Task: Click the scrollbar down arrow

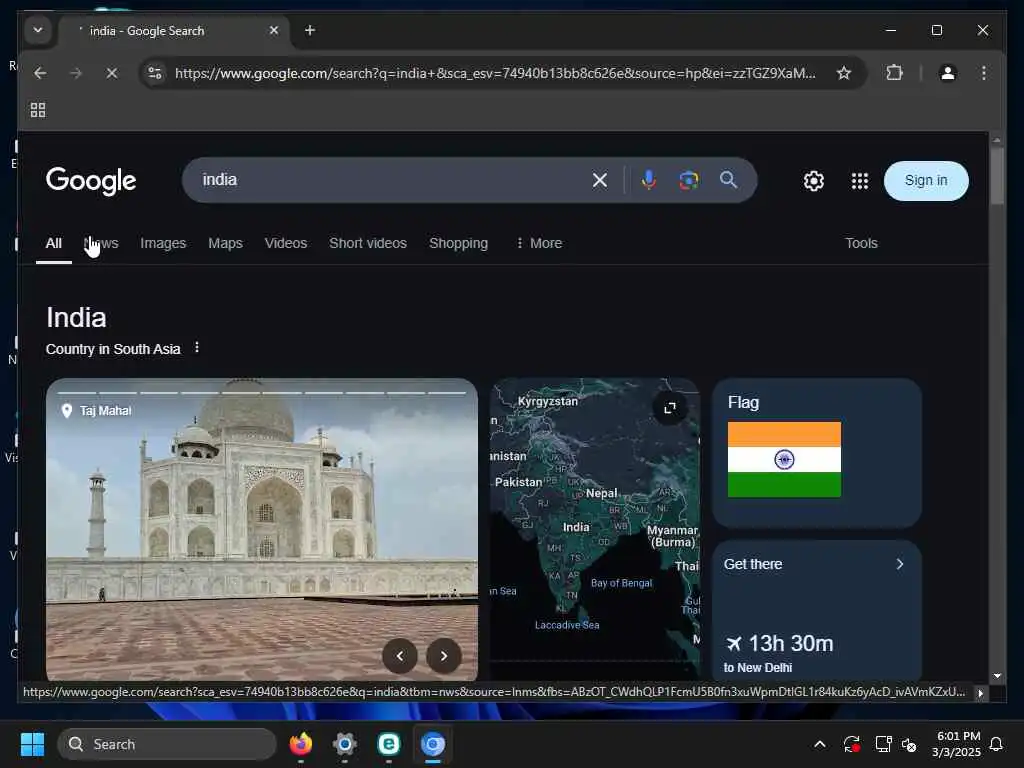Action: 997,676
